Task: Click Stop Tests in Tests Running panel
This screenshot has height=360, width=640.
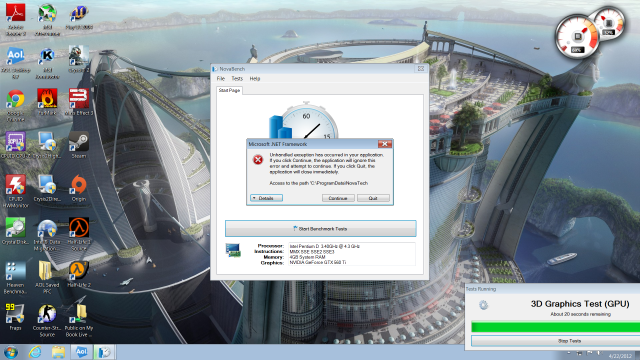Action: click(x=556, y=341)
